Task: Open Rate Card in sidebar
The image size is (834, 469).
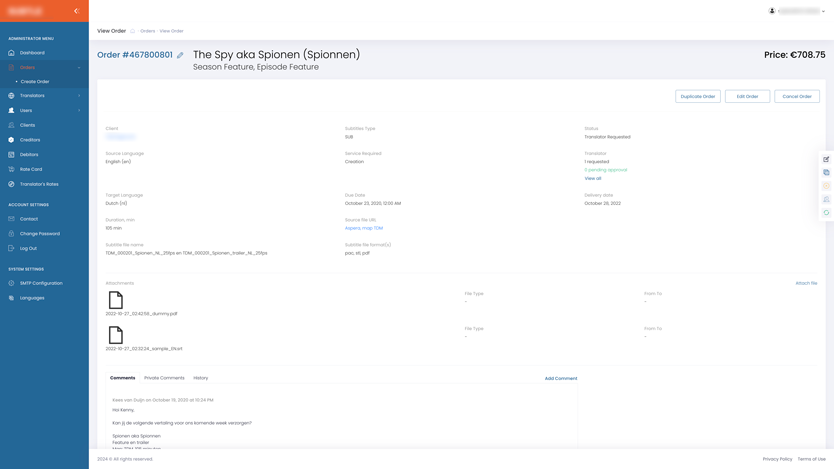Action: coord(31,169)
